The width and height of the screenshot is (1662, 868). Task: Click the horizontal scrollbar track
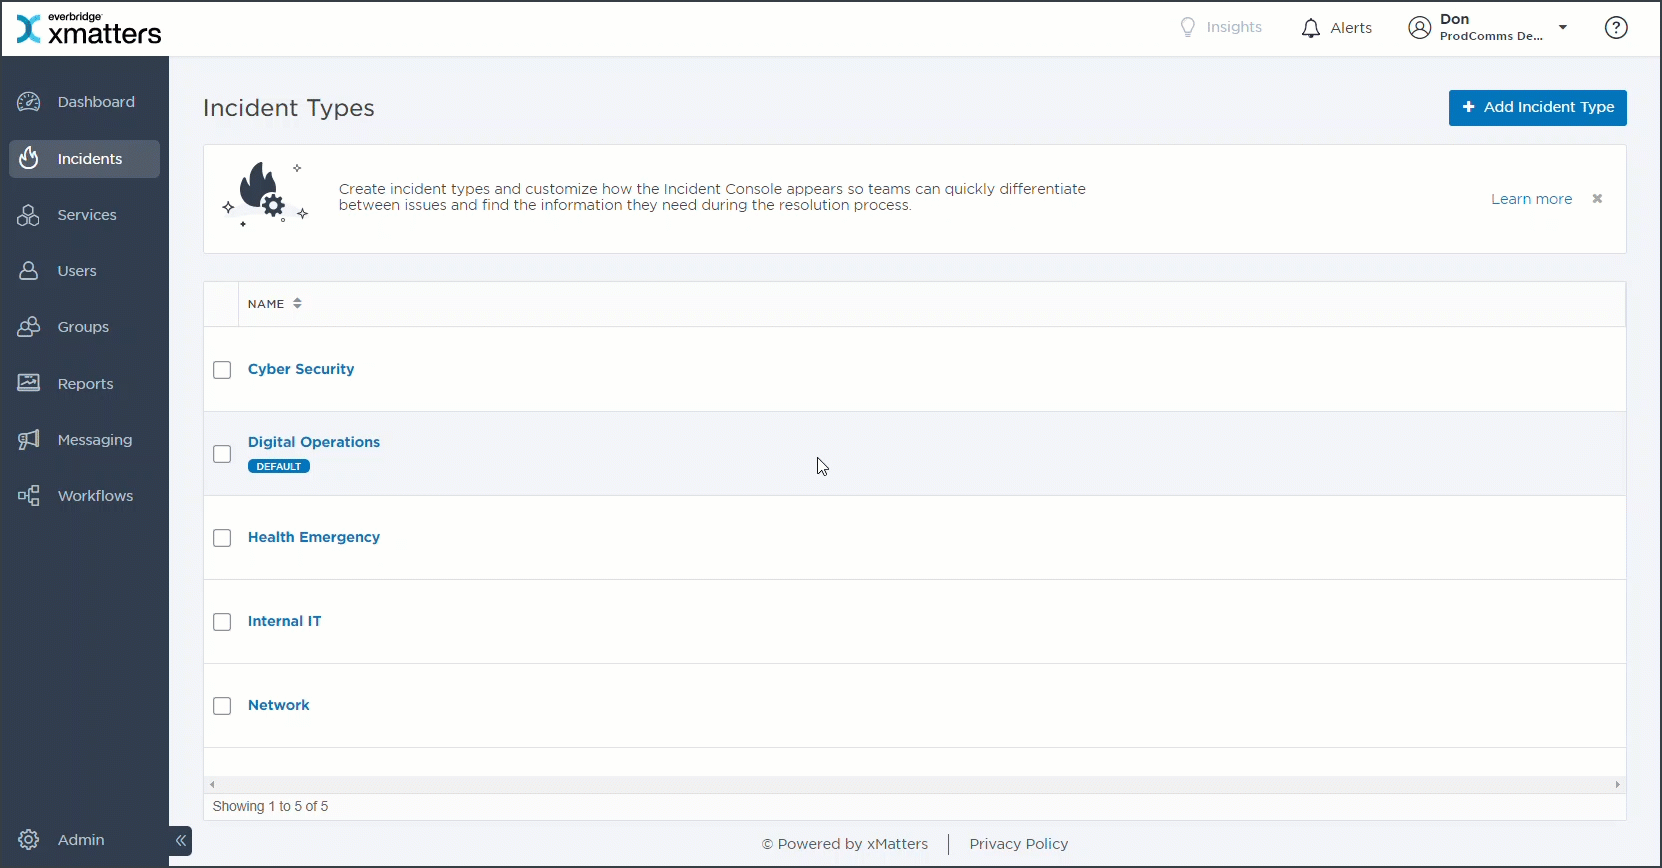tap(914, 785)
